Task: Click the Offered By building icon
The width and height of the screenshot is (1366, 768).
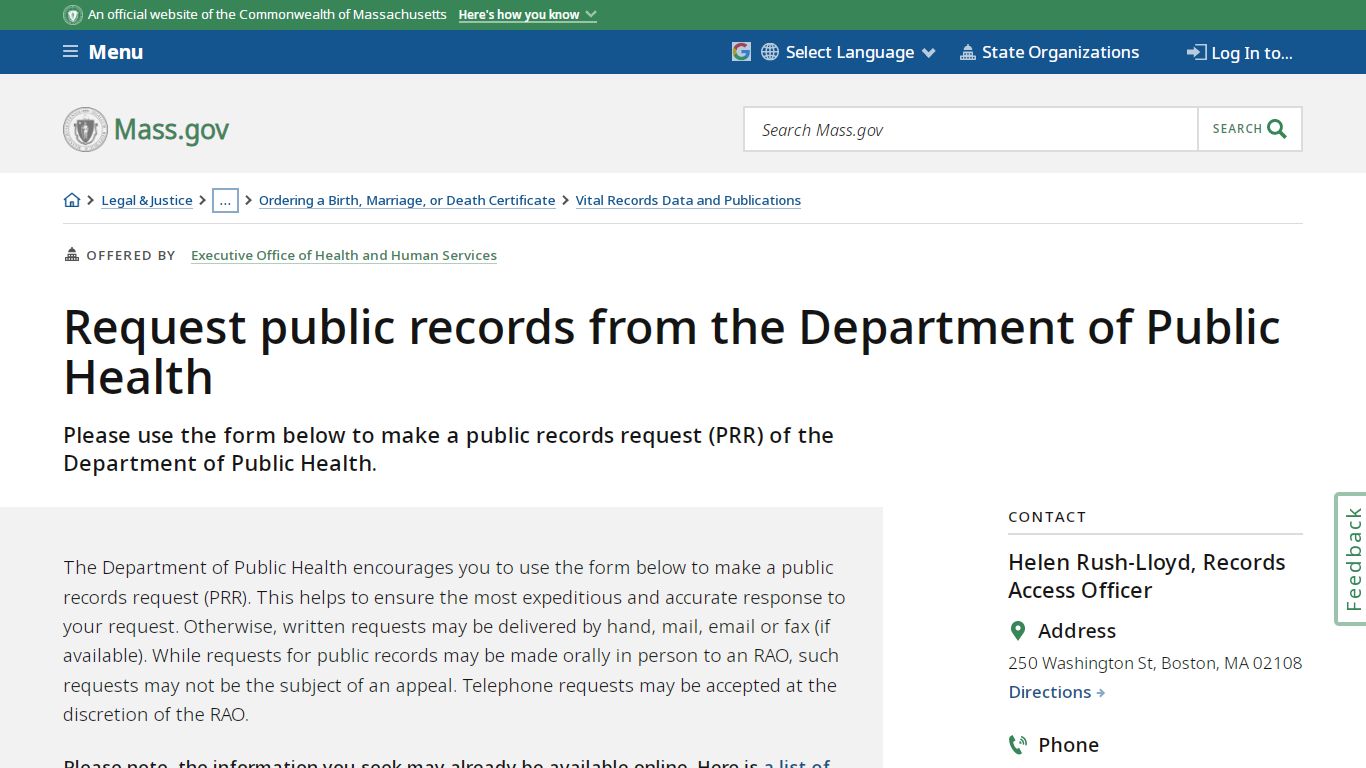Action: (x=71, y=255)
